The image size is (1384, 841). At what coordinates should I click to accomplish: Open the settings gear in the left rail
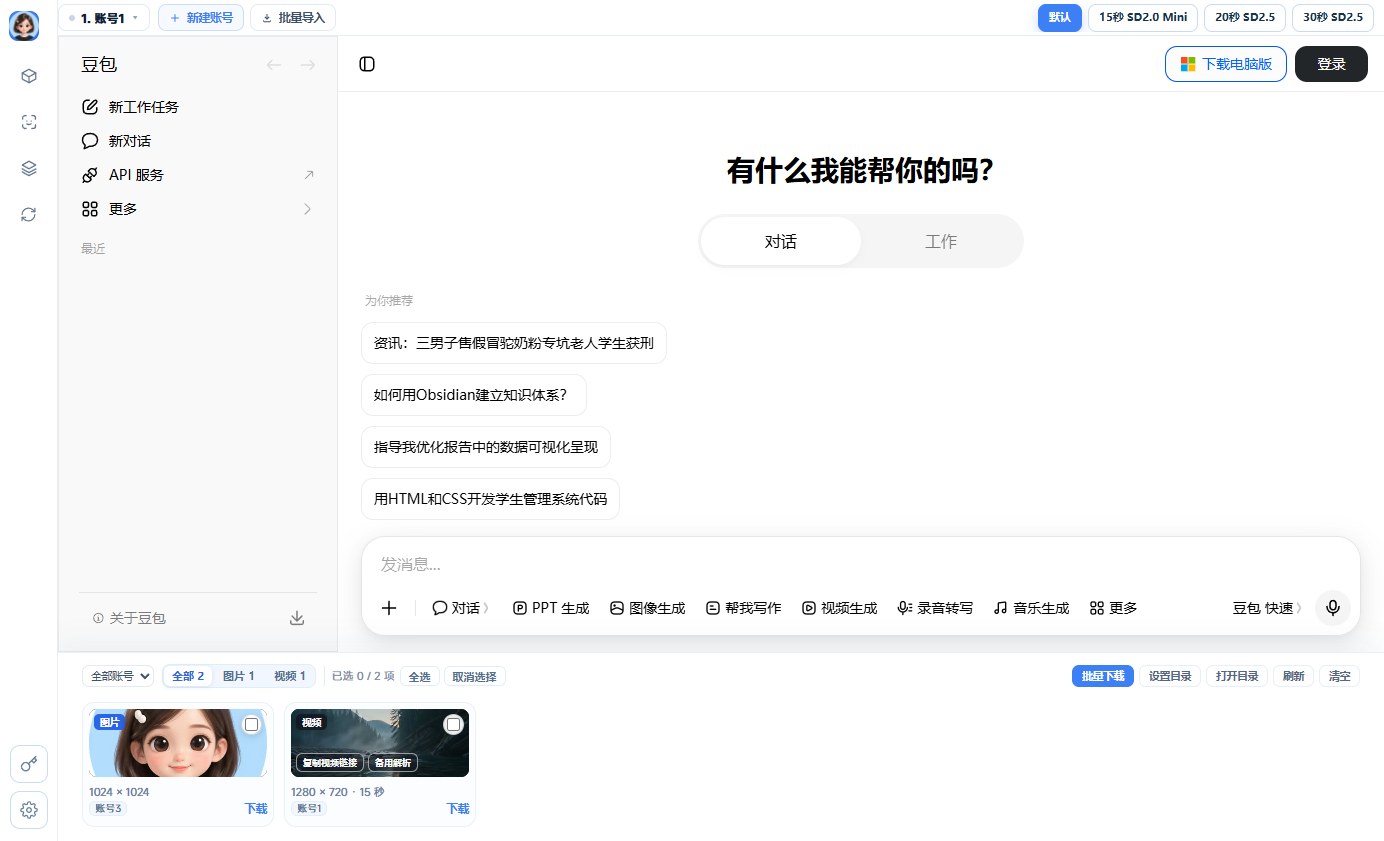click(x=29, y=810)
